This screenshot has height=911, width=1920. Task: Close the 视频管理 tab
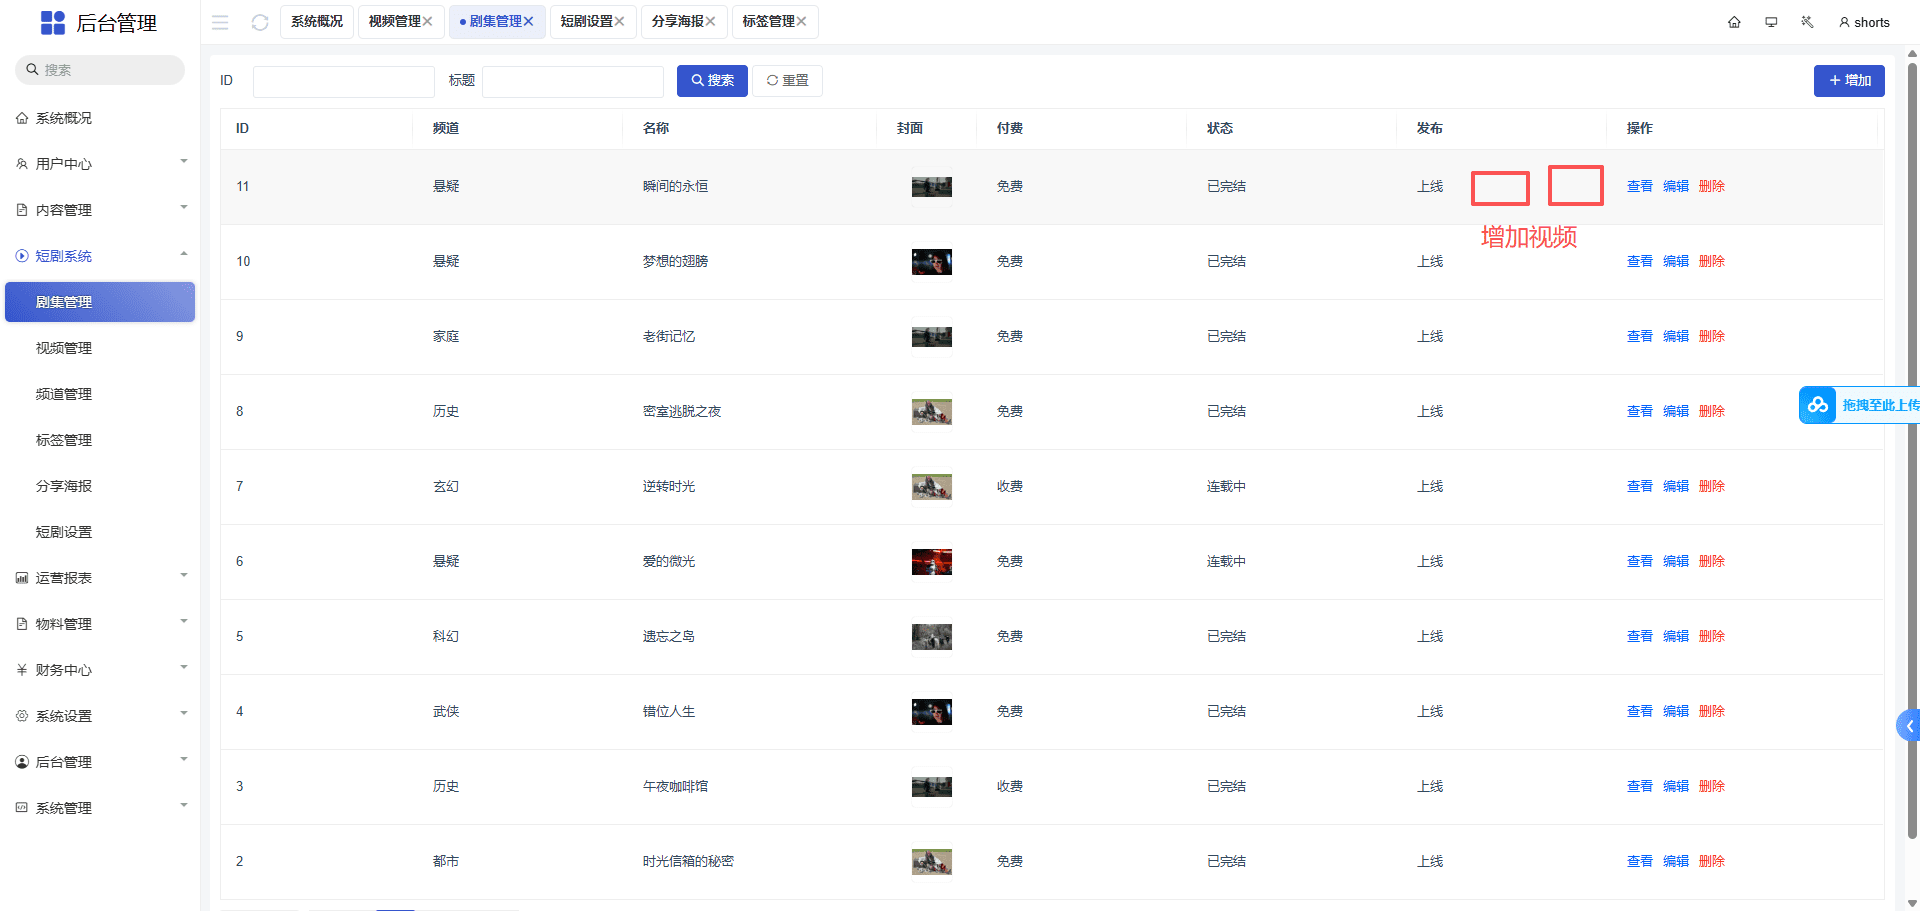pyautogui.click(x=427, y=21)
